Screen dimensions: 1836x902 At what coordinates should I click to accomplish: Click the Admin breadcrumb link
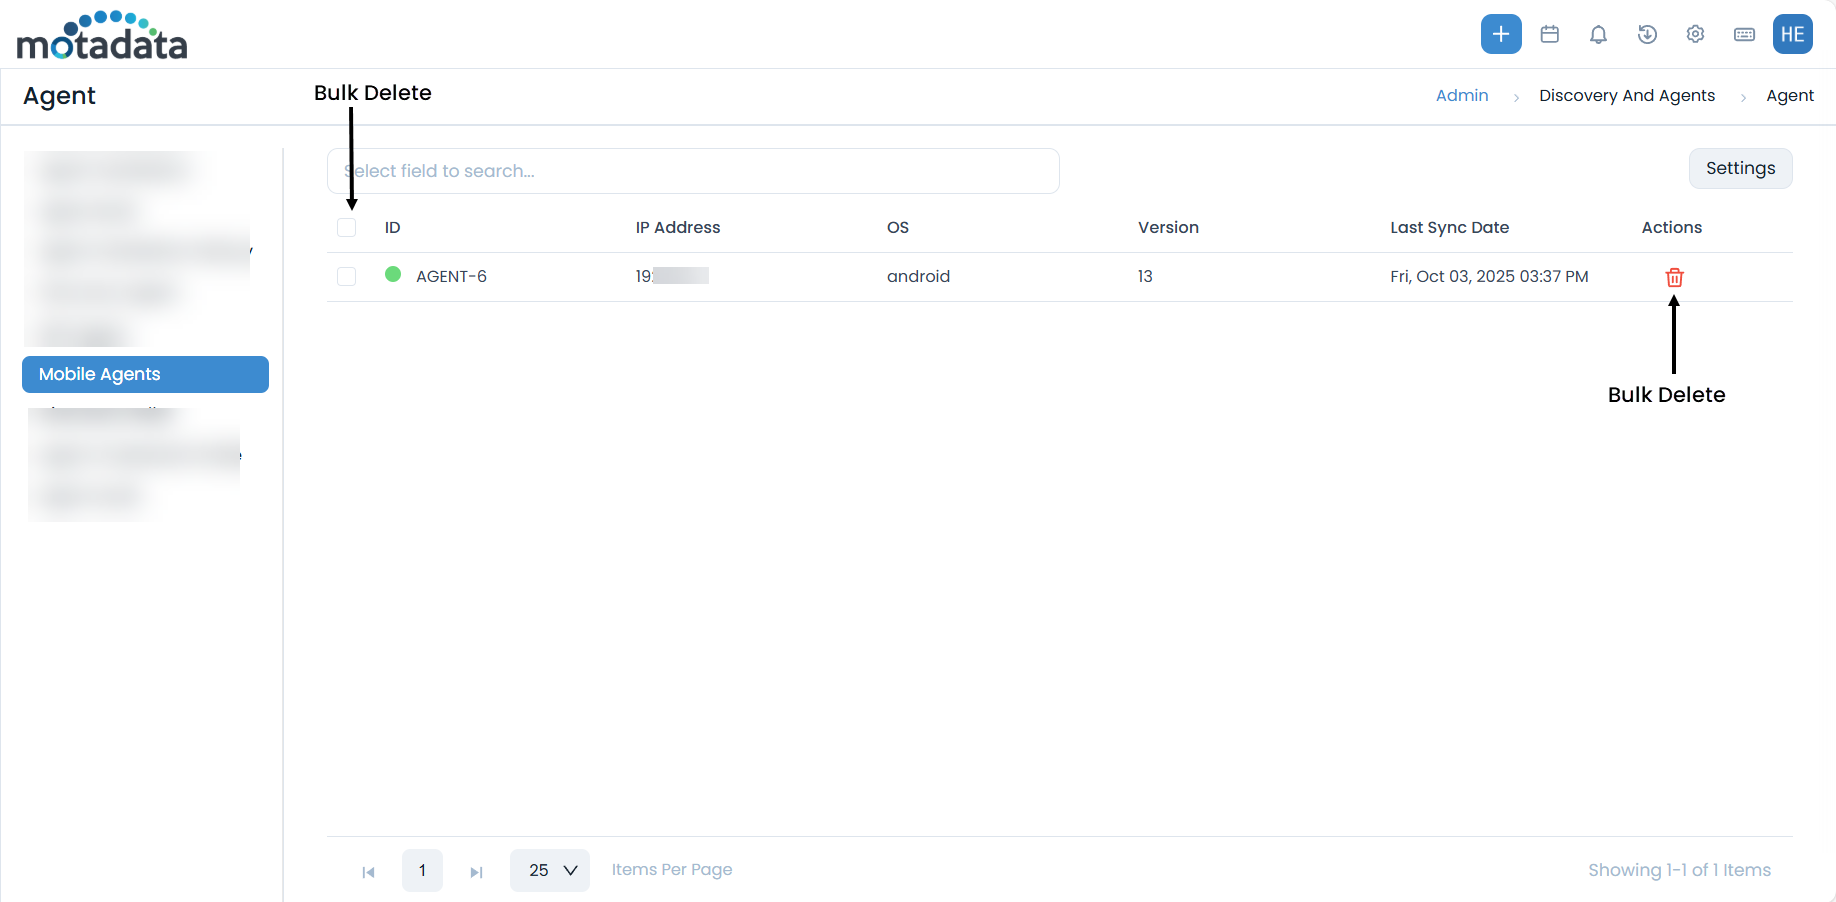(1461, 96)
